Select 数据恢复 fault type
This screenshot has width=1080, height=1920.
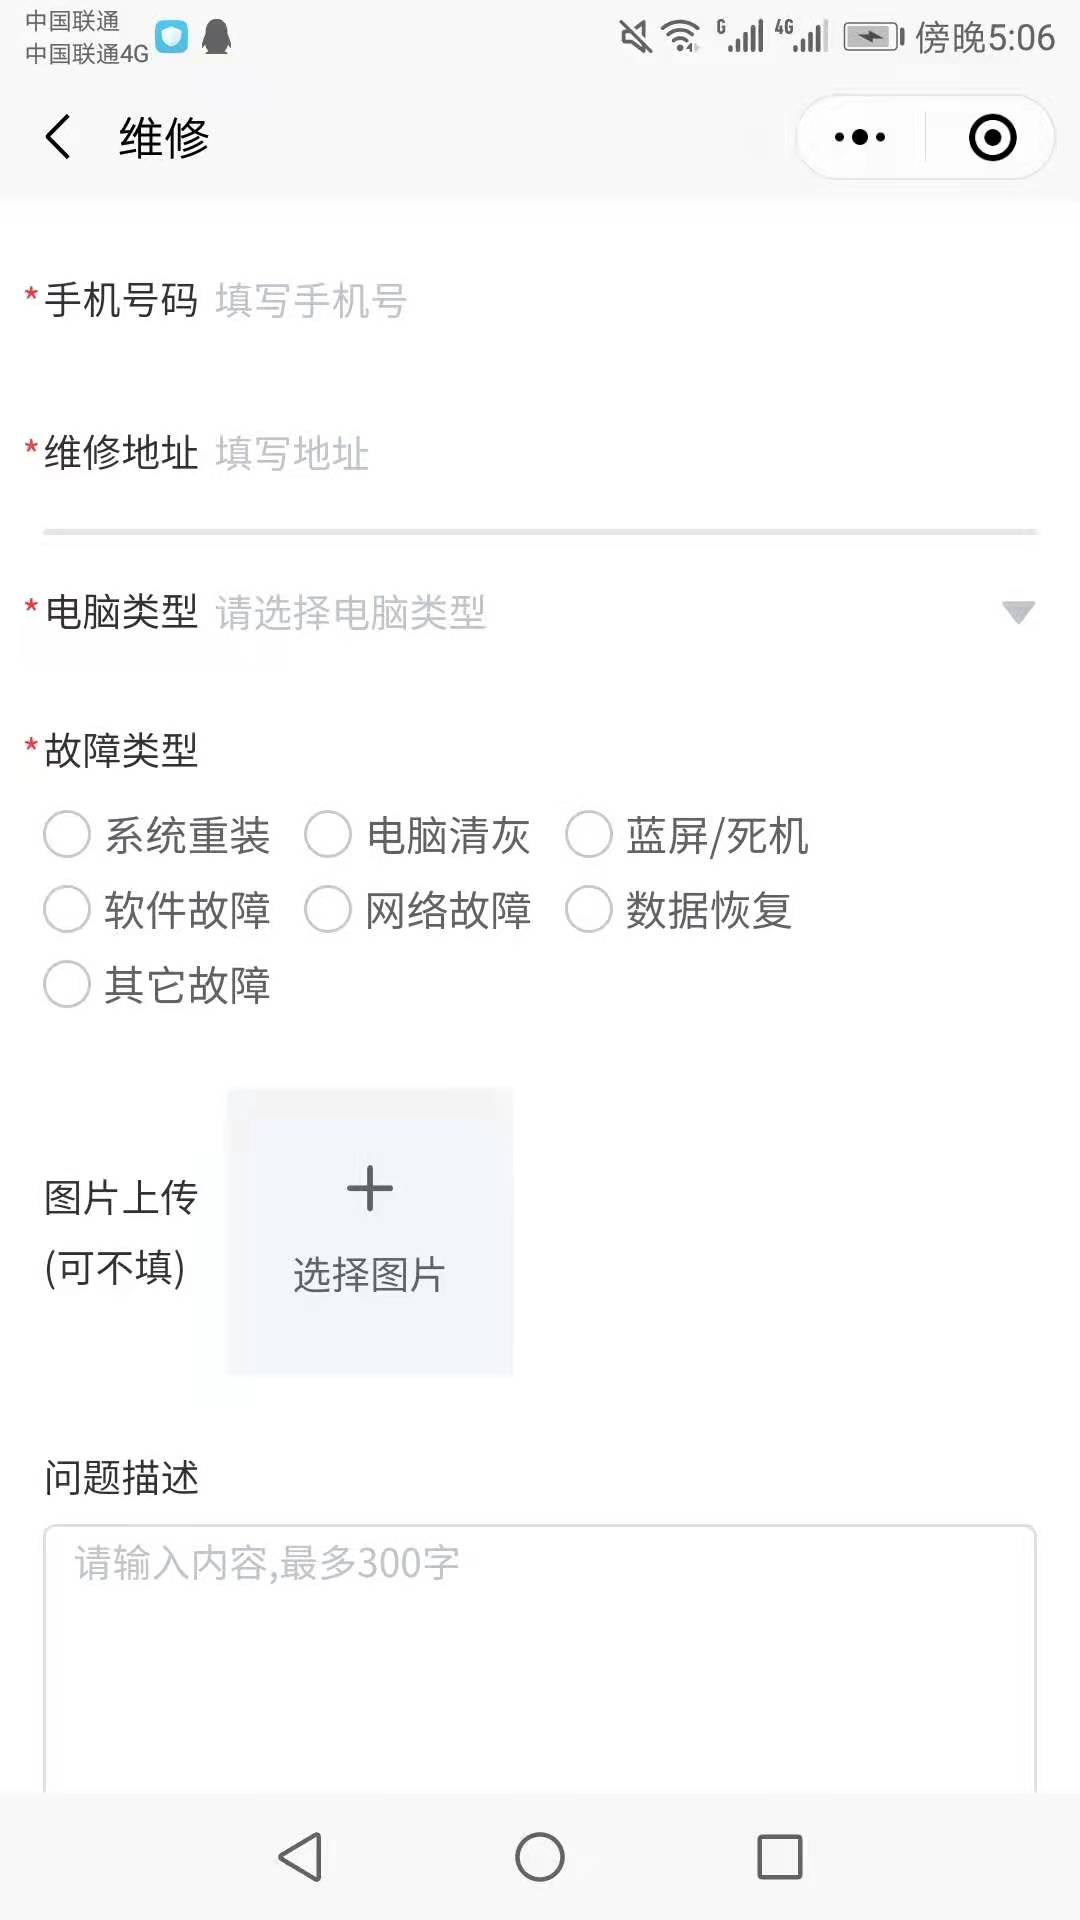pos(589,909)
